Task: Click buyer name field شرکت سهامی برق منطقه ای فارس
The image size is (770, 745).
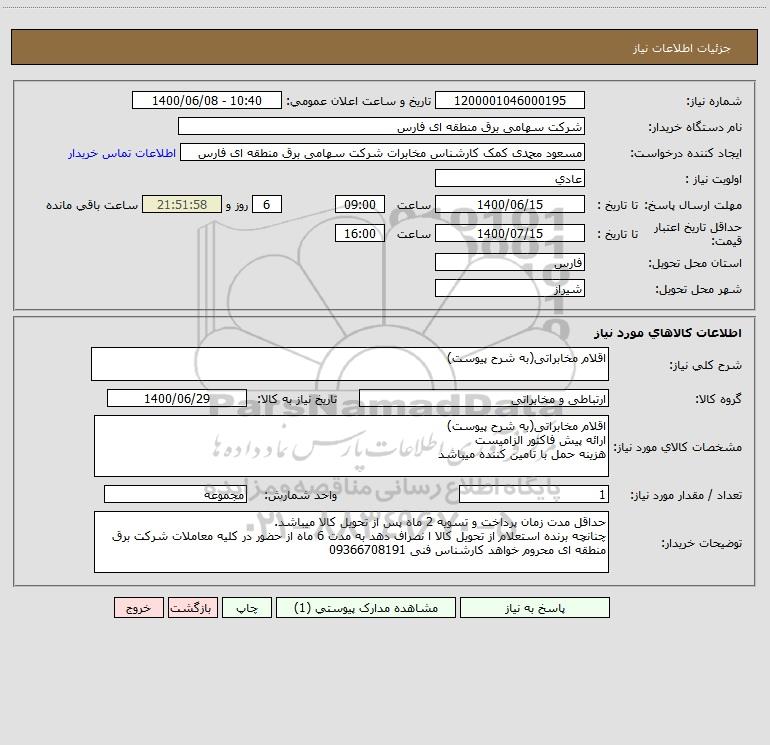Action: 381,126
